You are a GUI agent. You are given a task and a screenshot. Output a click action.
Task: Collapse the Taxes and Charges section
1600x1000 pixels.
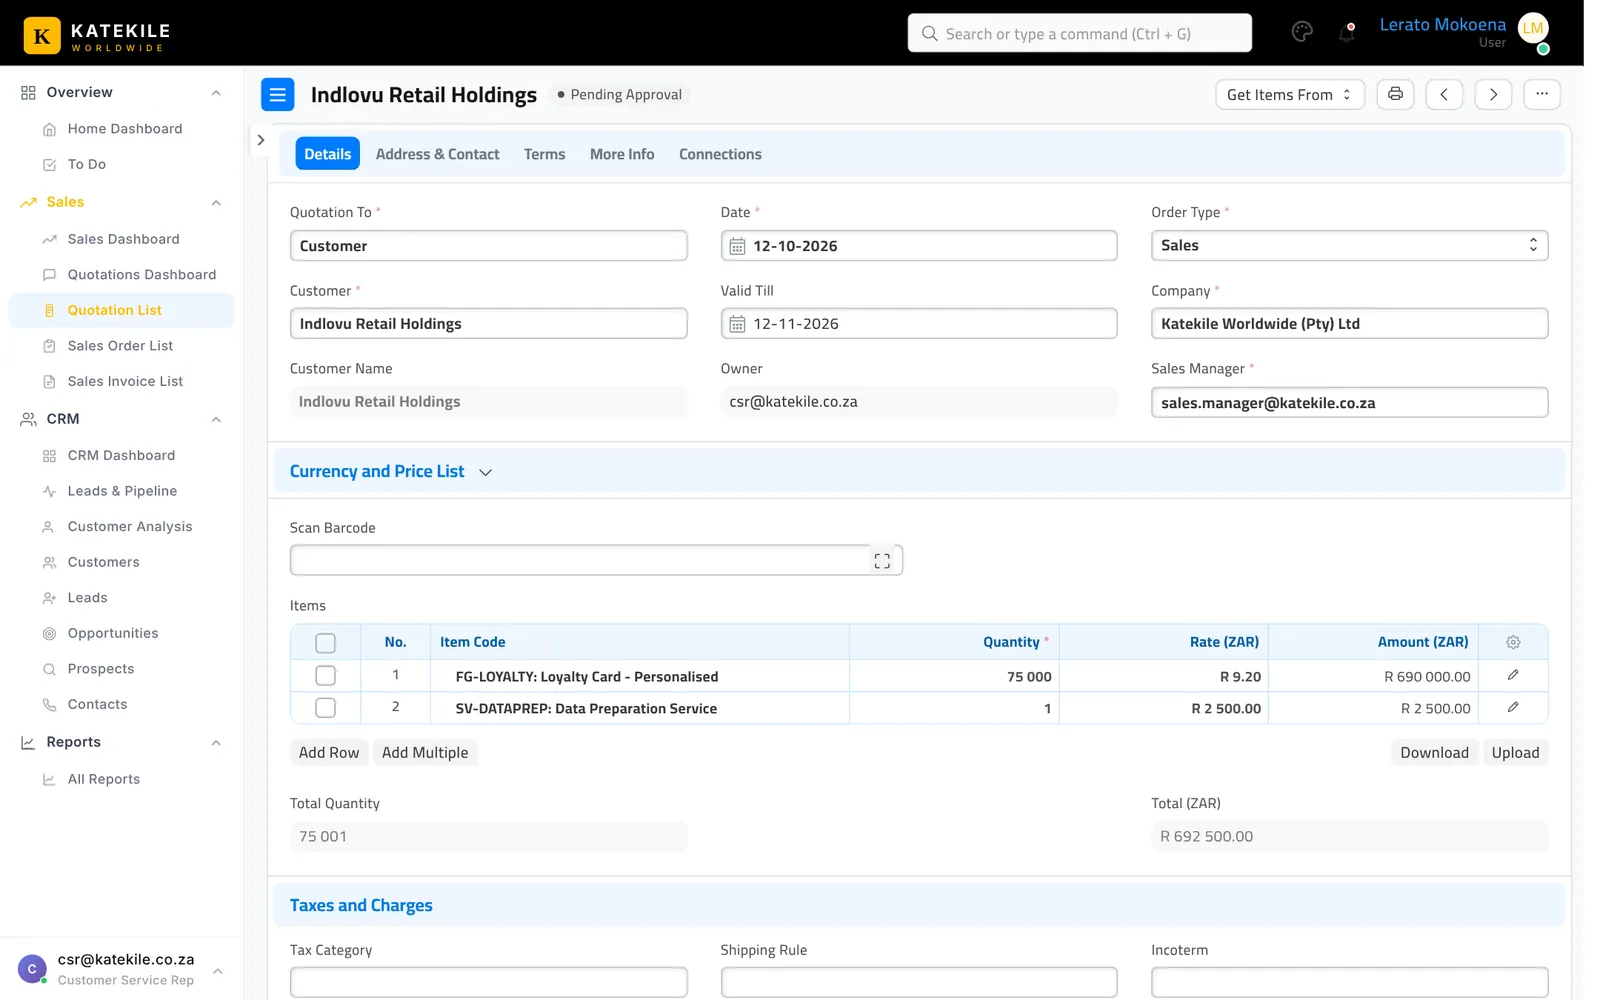pos(361,905)
